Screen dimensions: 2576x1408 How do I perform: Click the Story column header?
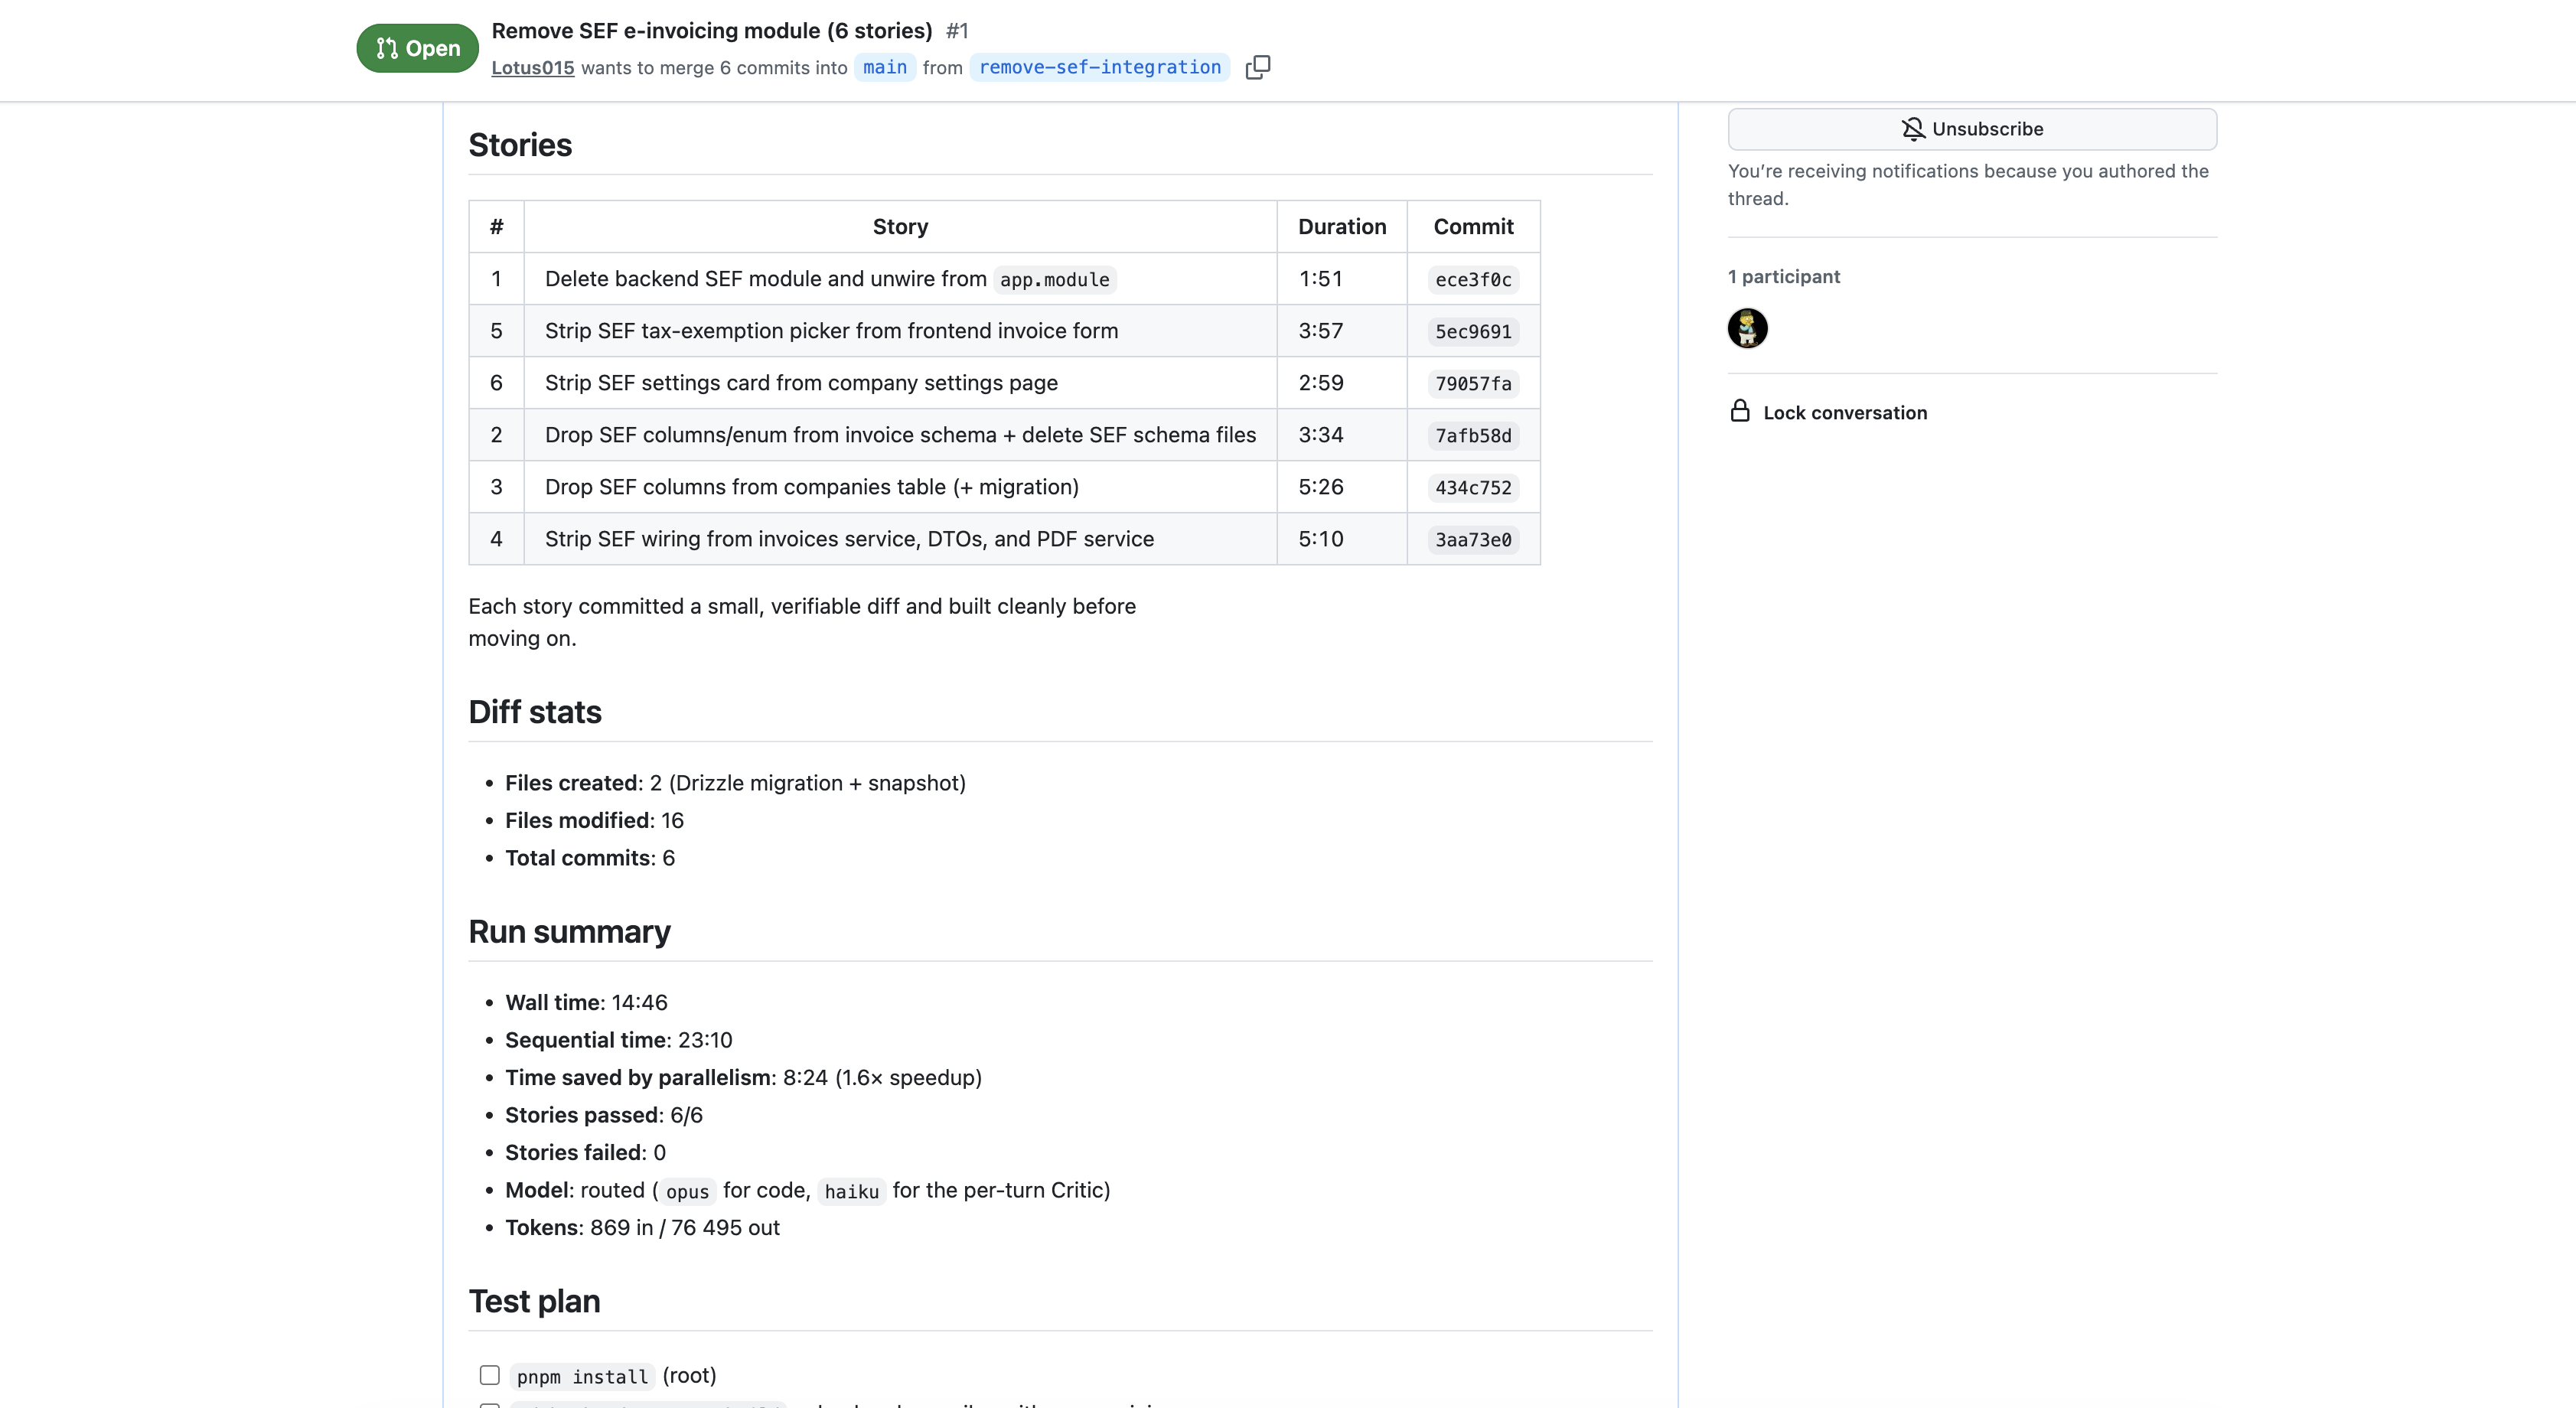click(x=900, y=227)
